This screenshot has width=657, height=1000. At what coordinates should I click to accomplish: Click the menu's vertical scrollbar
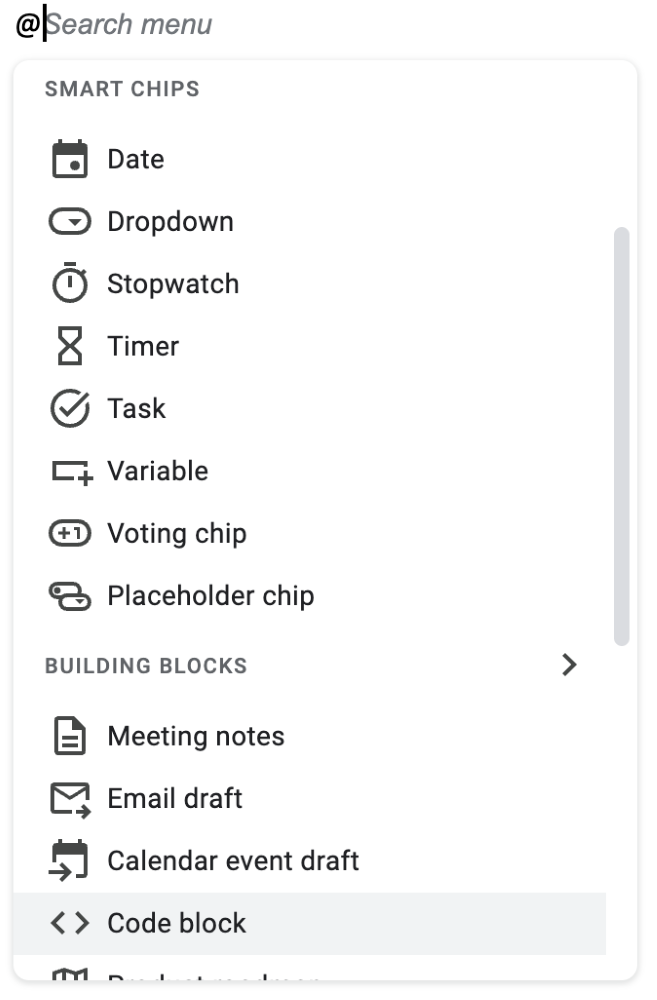(x=621, y=435)
